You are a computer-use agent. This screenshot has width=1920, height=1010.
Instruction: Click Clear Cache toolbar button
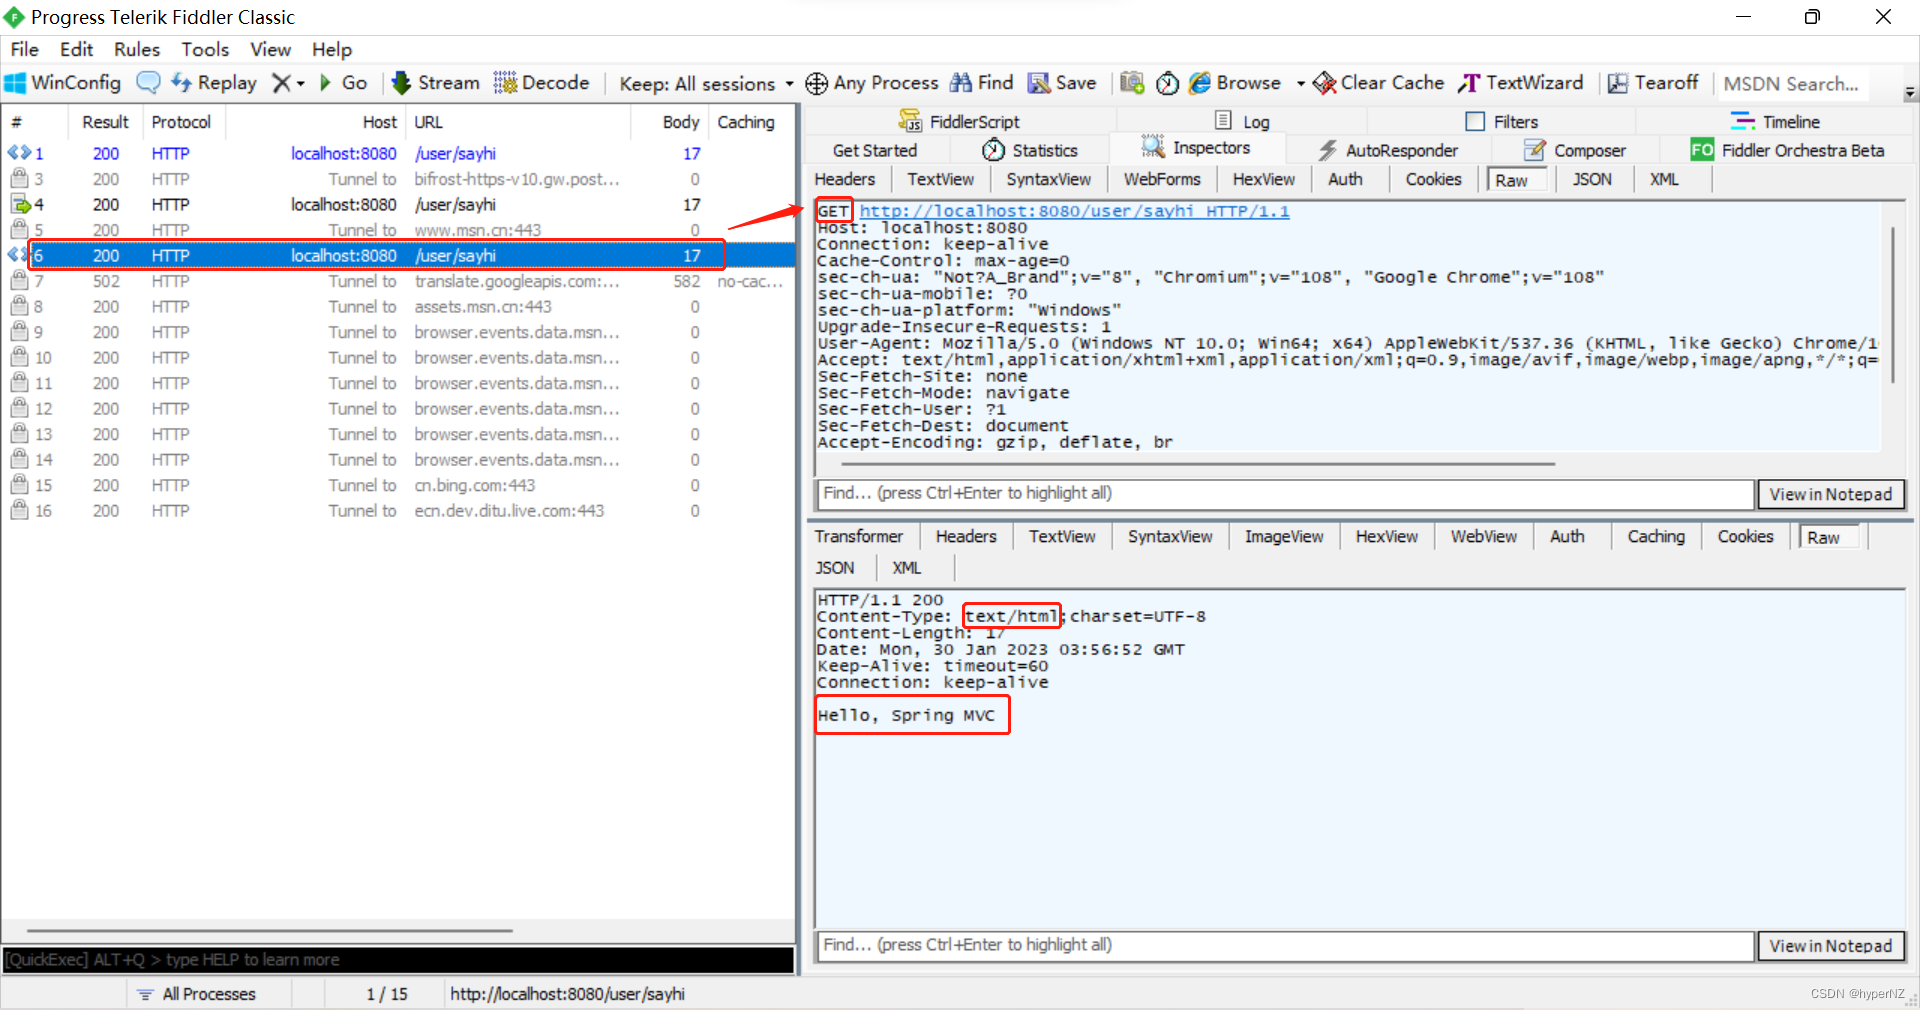pyautogui.click(x=1378, y=83)
